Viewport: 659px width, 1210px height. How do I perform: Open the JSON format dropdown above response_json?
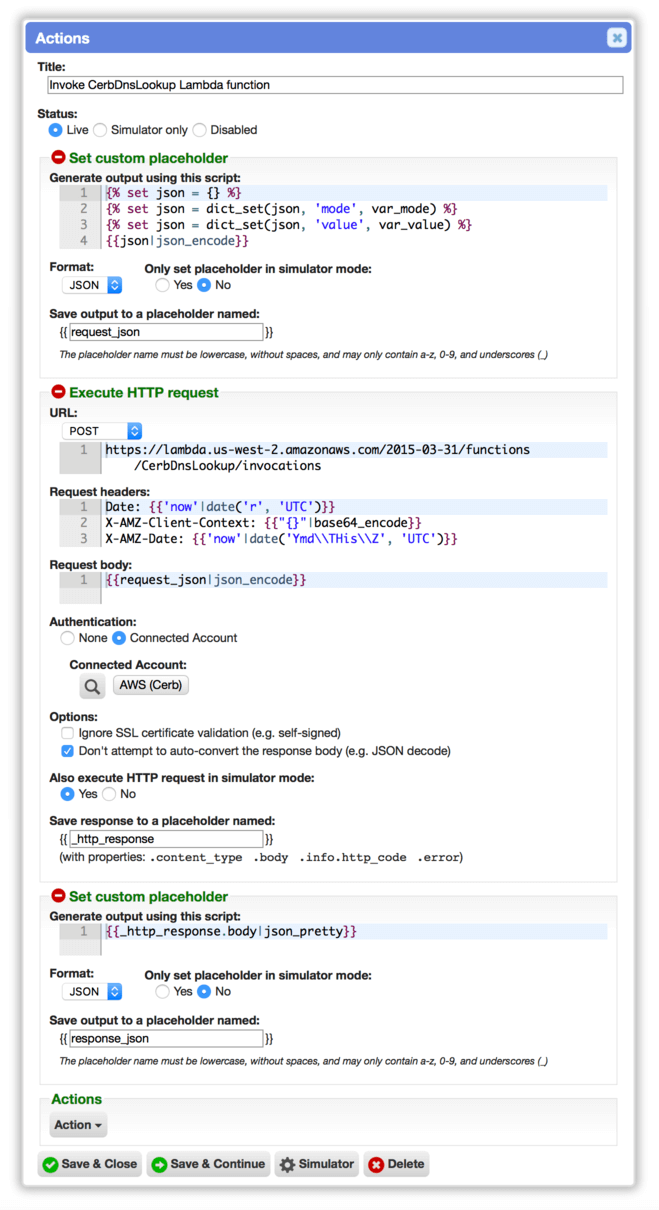click(x=92, y=992)
